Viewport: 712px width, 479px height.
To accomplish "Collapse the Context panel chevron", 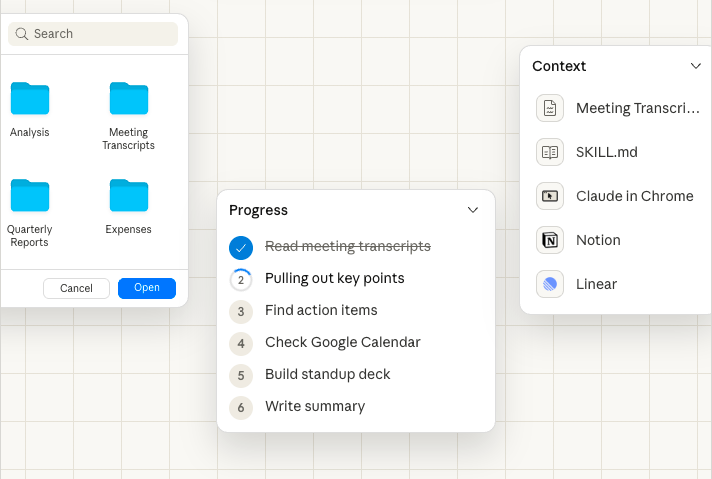I will 696,66.
